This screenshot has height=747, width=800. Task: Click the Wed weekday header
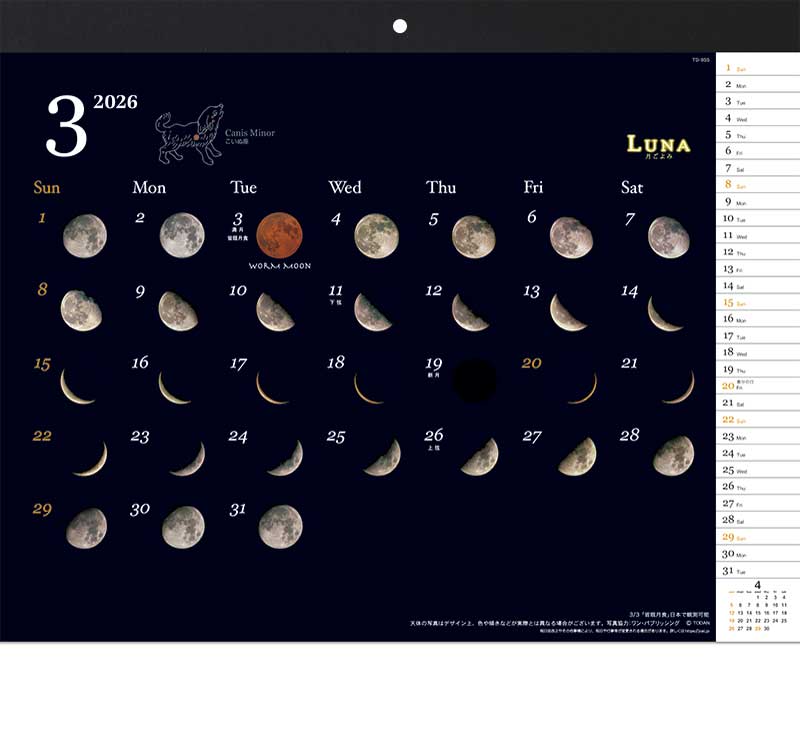(345, 187)
